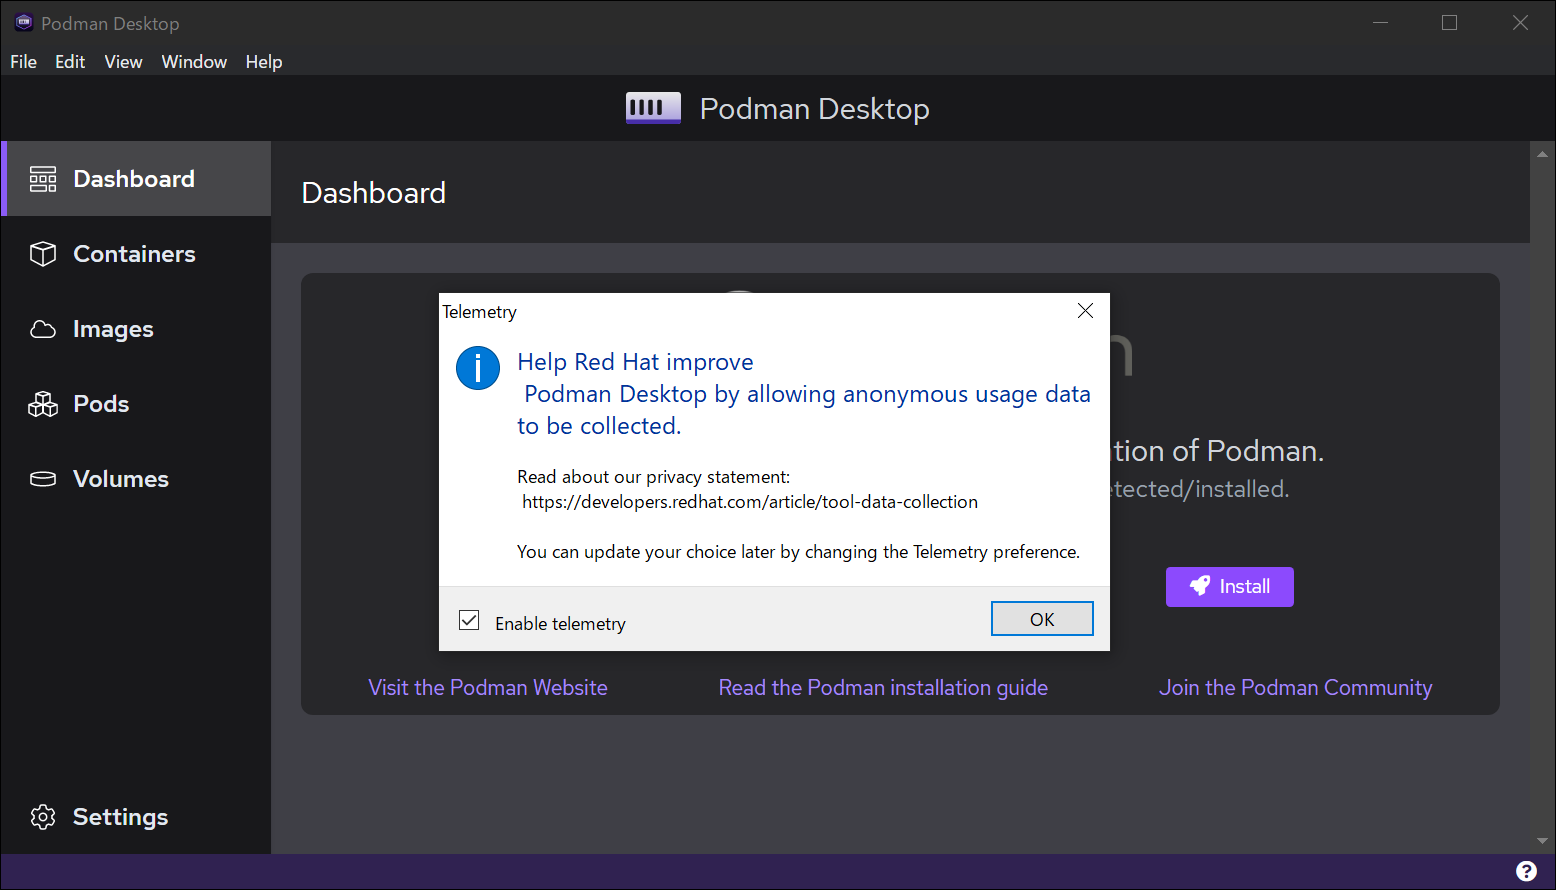Open the Help menu

coord(264,62)
